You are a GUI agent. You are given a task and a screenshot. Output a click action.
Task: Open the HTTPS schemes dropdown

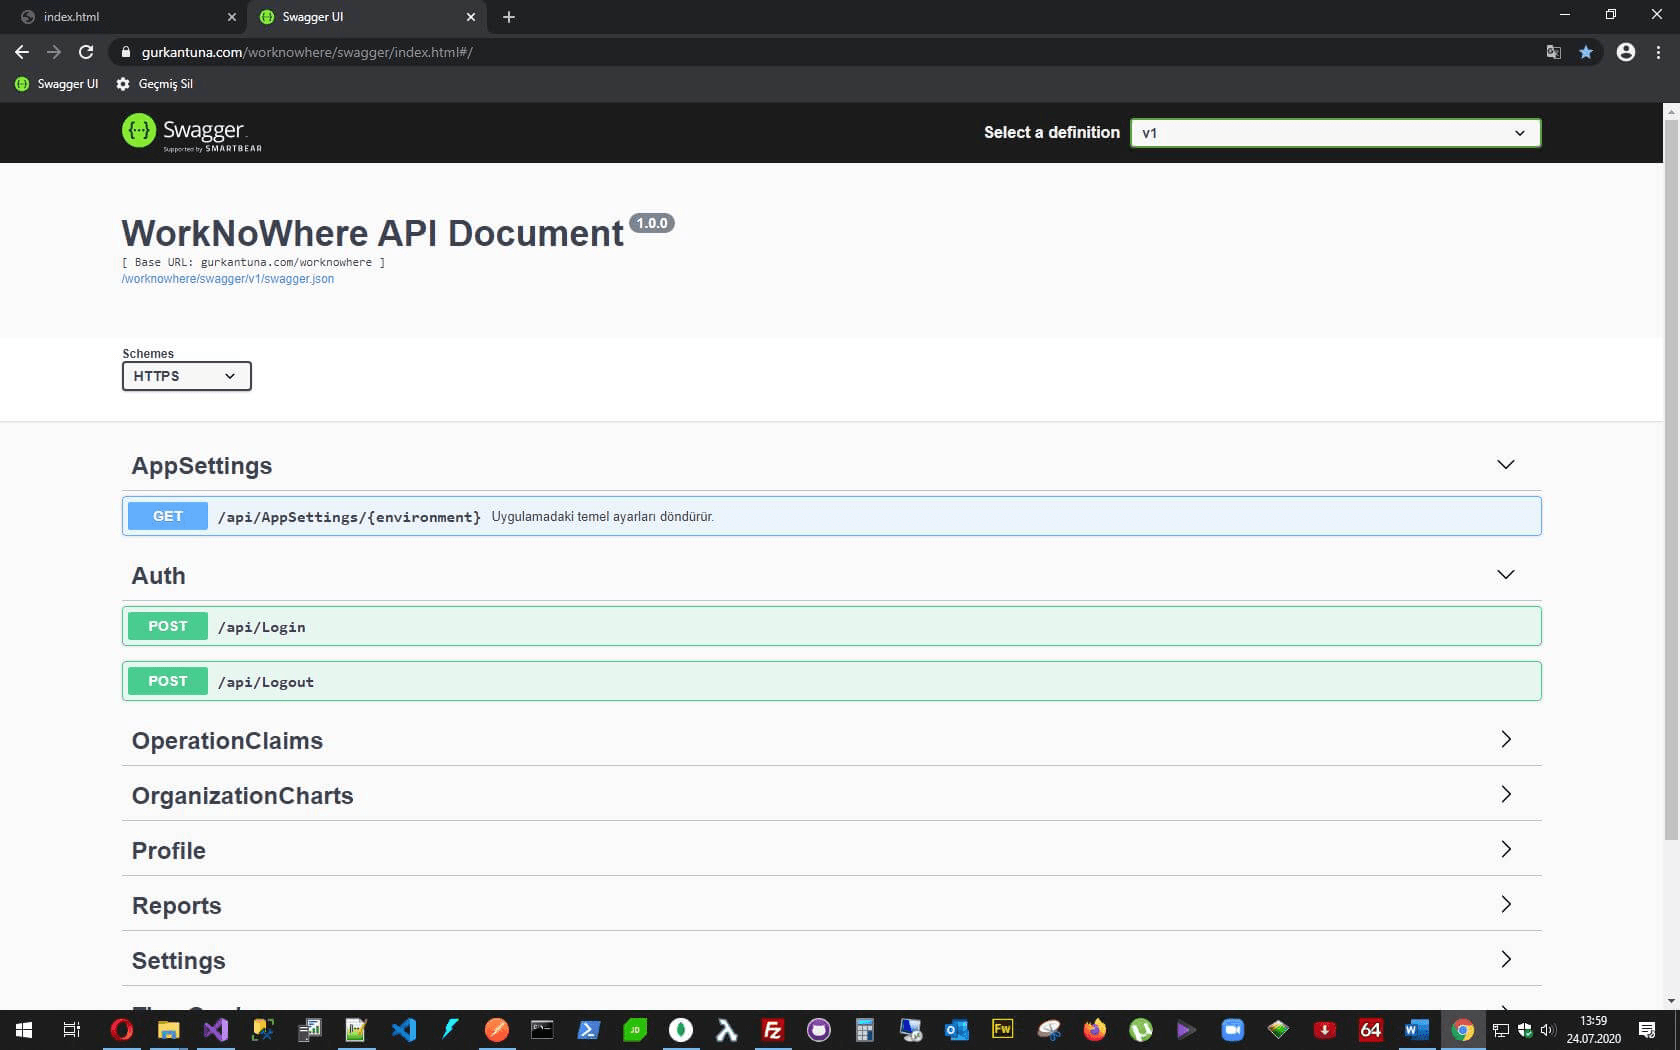[186, 376]
